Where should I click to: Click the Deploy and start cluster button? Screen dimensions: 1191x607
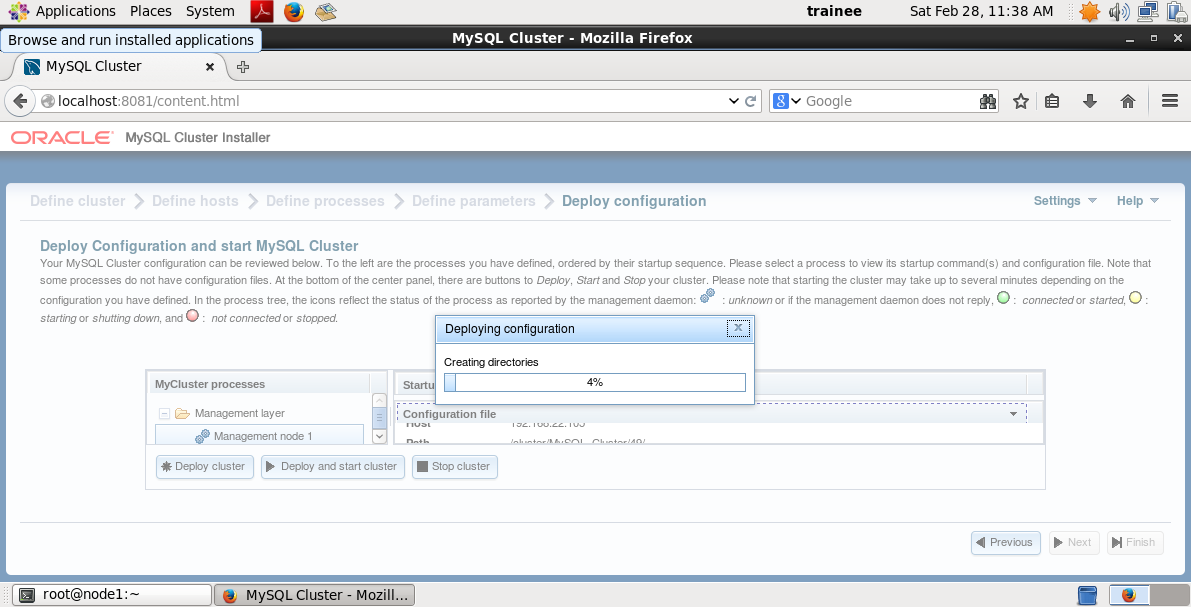330,467
